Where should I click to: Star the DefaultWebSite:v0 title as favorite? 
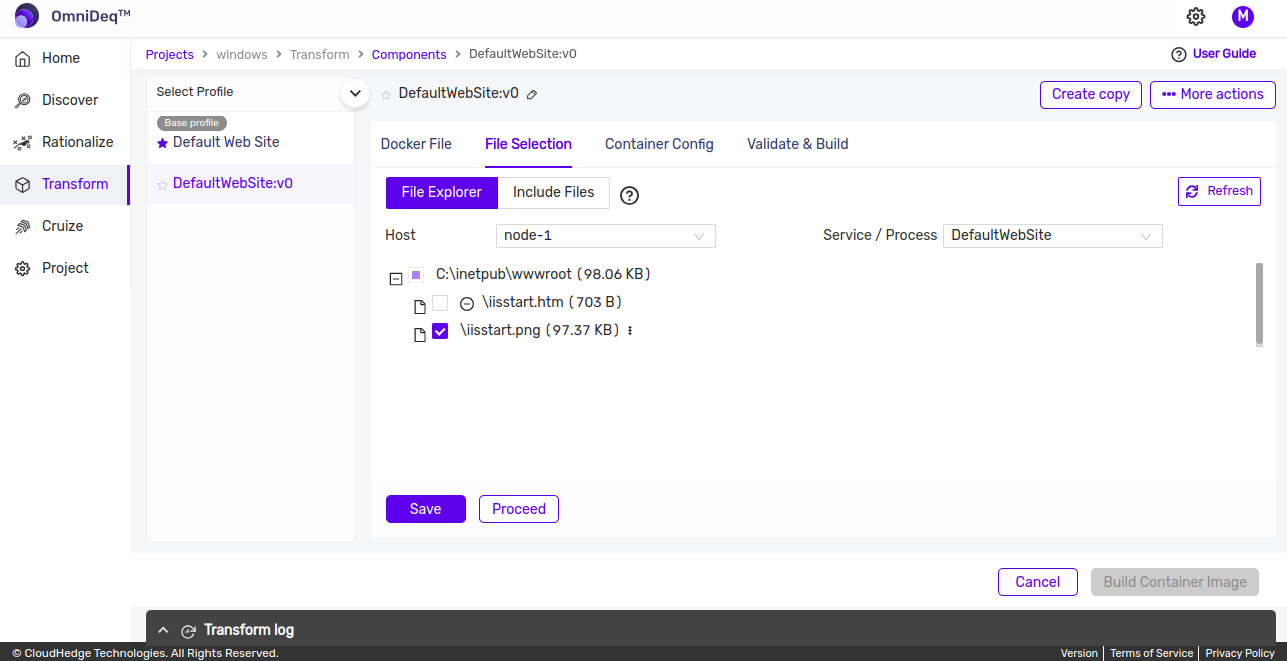(386, 94)
